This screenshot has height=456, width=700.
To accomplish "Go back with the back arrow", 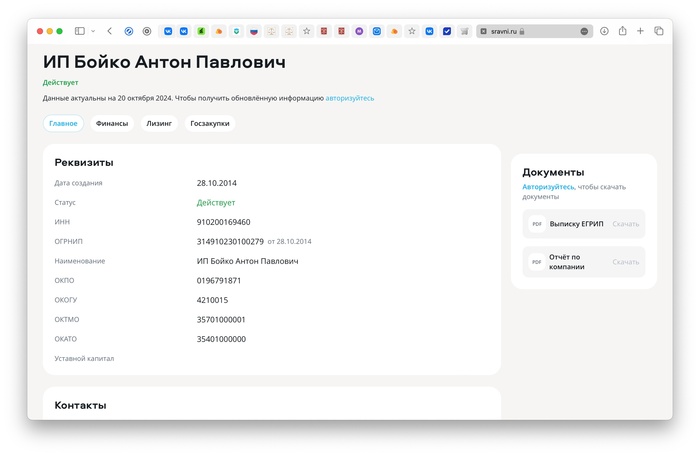I will tap(109, 31).
